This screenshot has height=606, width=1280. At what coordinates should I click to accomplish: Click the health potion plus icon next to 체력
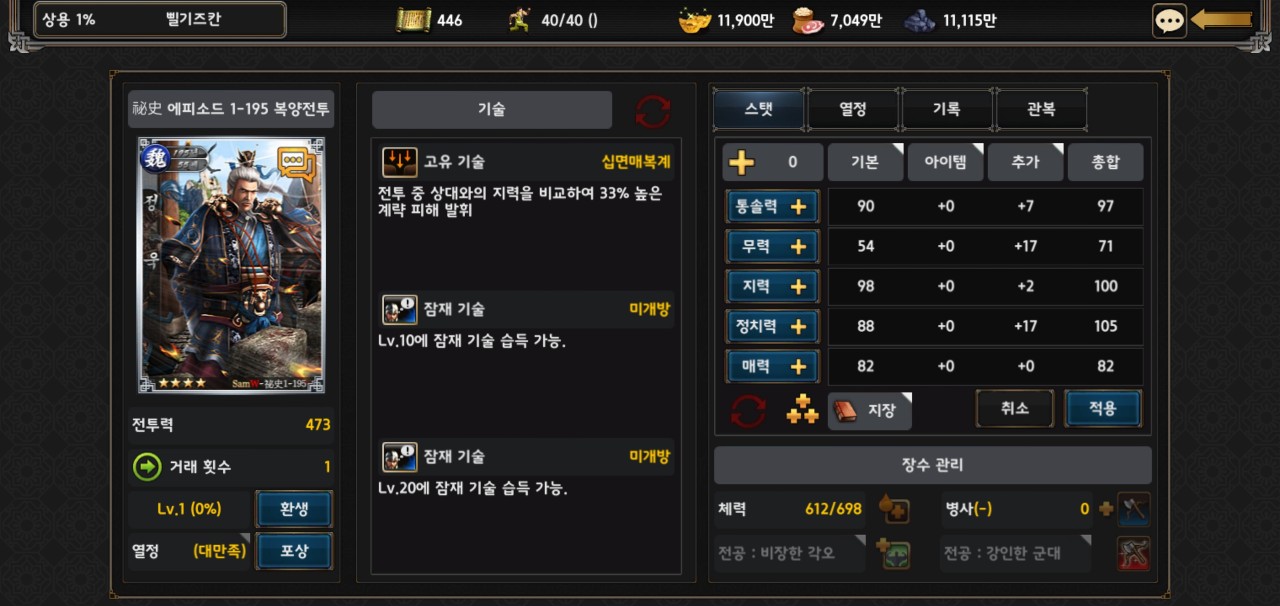[x=894, y=509]
